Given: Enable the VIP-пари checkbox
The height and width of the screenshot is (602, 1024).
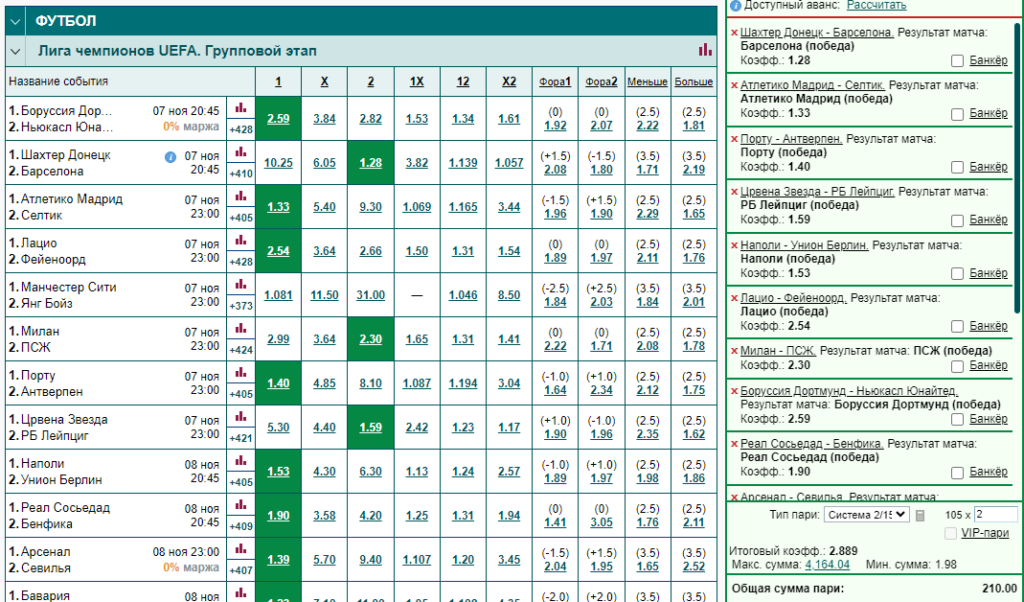Looking at the screenshot, I should coord(950,534).
